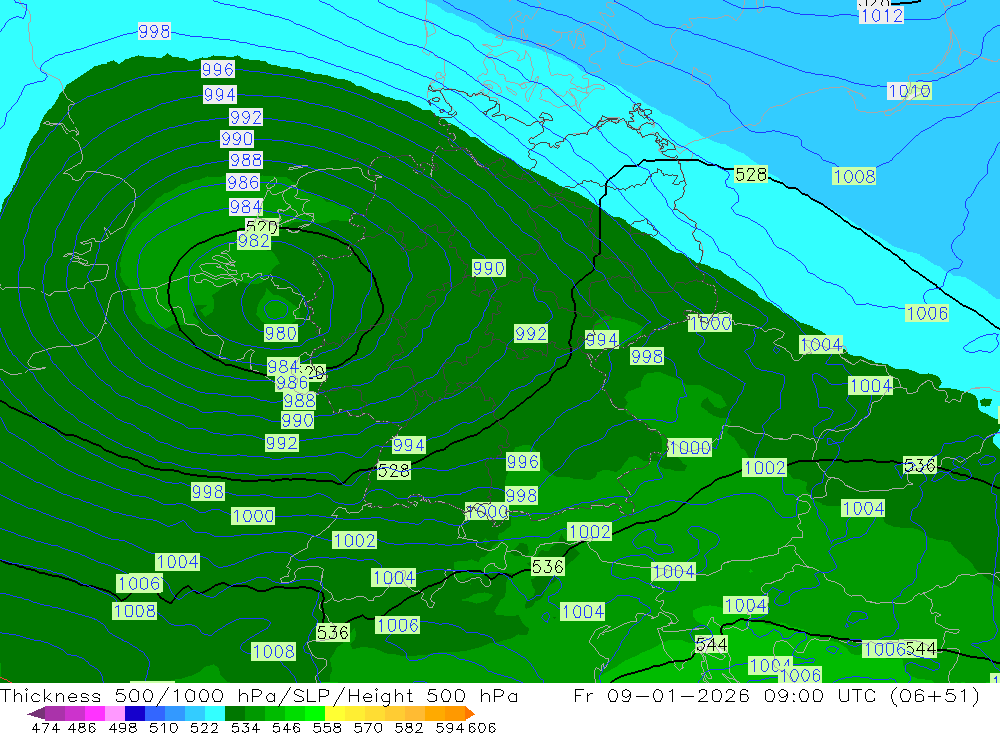Click the 474 legend value
Viewport: 1000px width, 733px height.
coord(46,728)
